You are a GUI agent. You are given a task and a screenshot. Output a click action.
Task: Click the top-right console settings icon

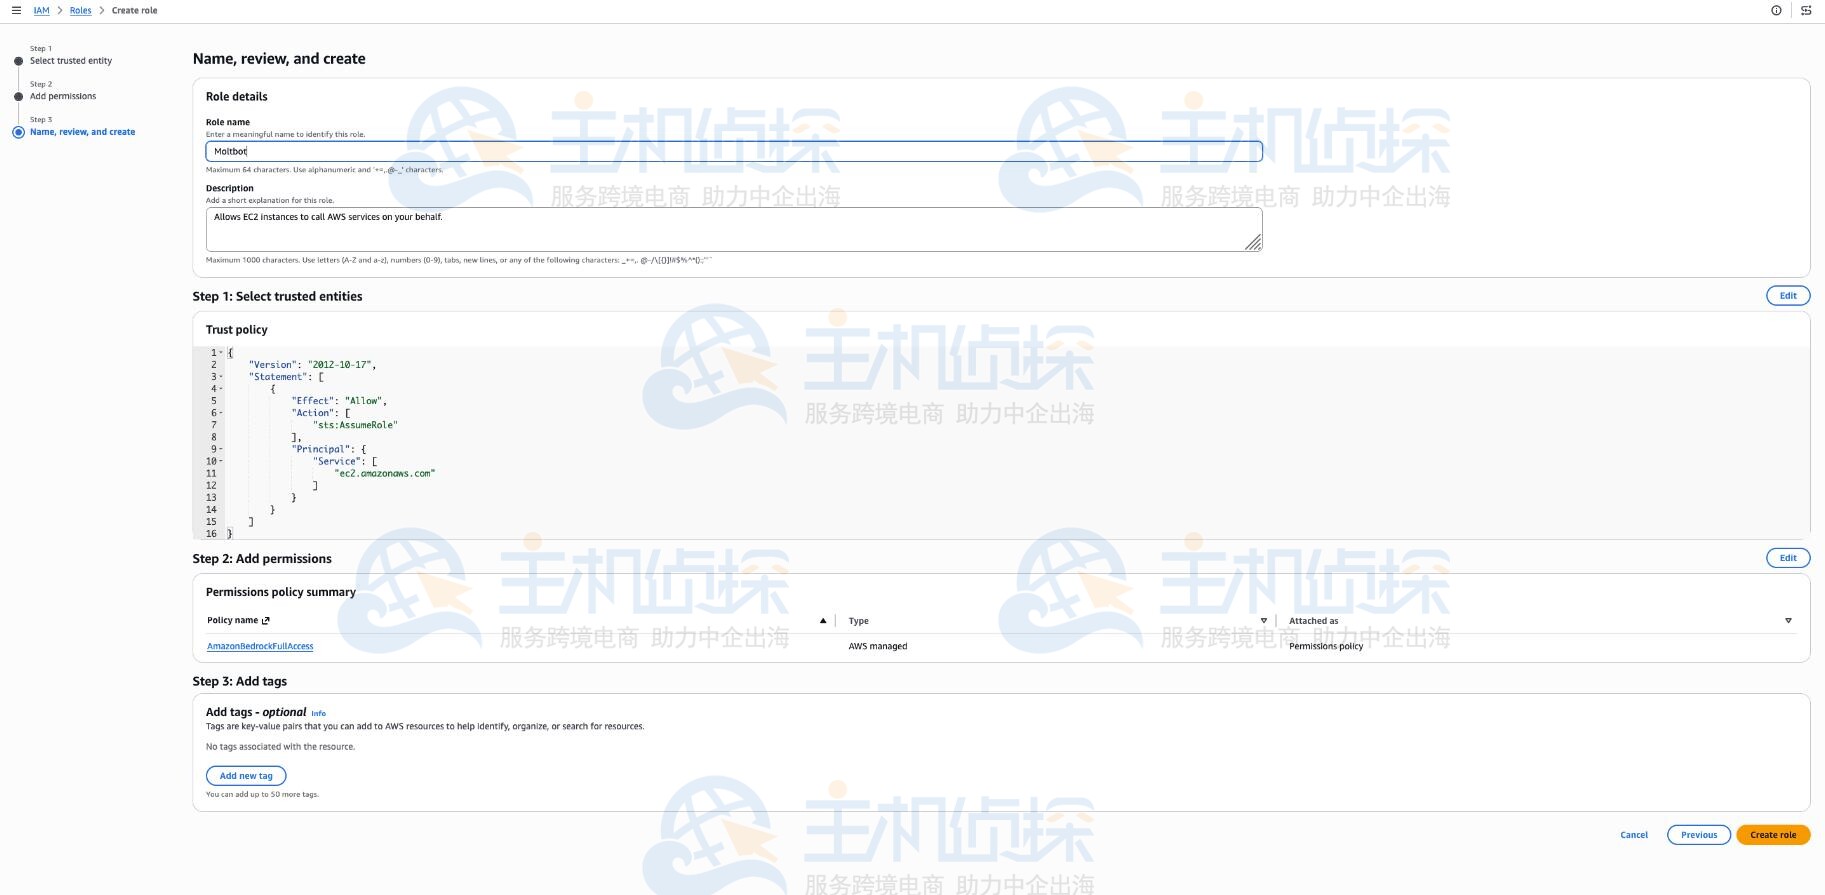pyautogui.click(x=1806, y=10)
